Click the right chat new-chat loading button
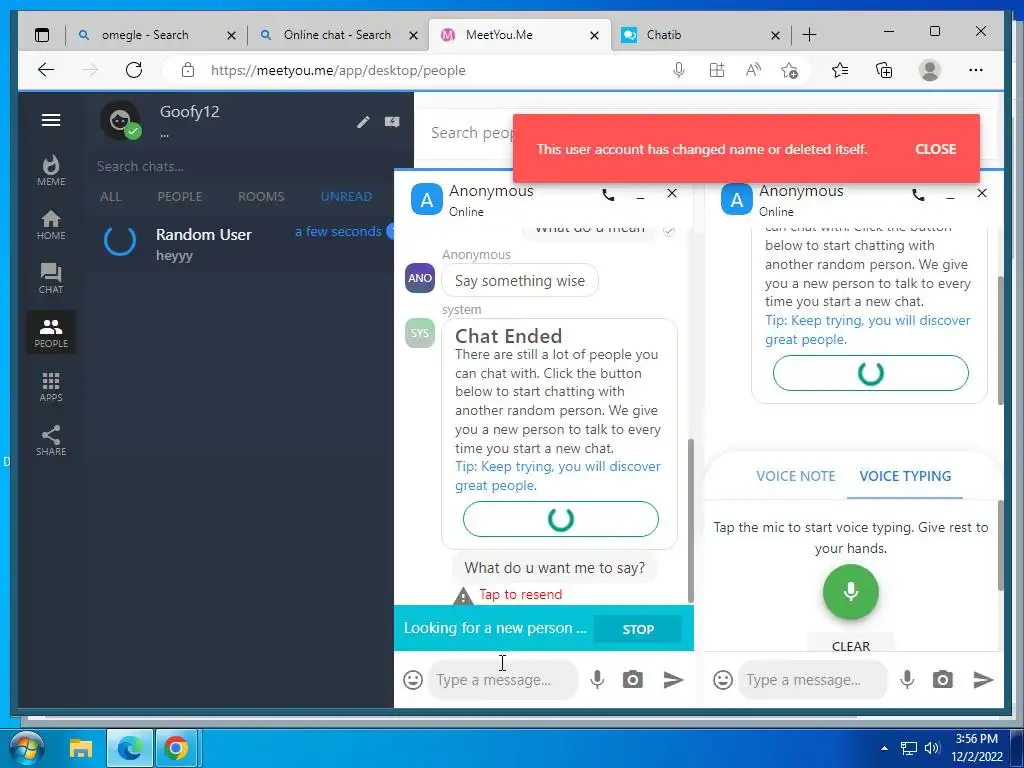Screen dimensions: 1024x768 coord(871,373)
